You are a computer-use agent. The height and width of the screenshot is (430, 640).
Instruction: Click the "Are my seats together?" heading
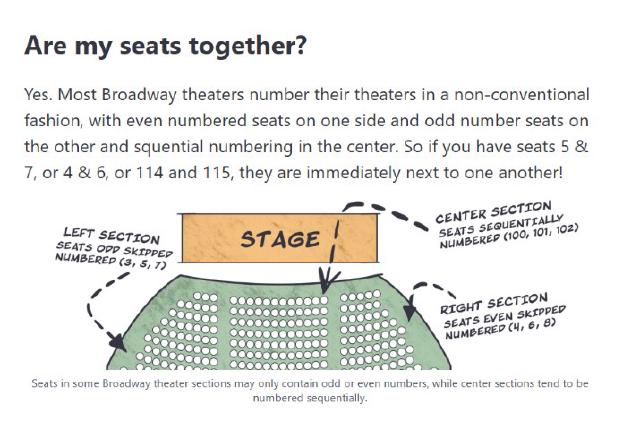pos(166,46)
